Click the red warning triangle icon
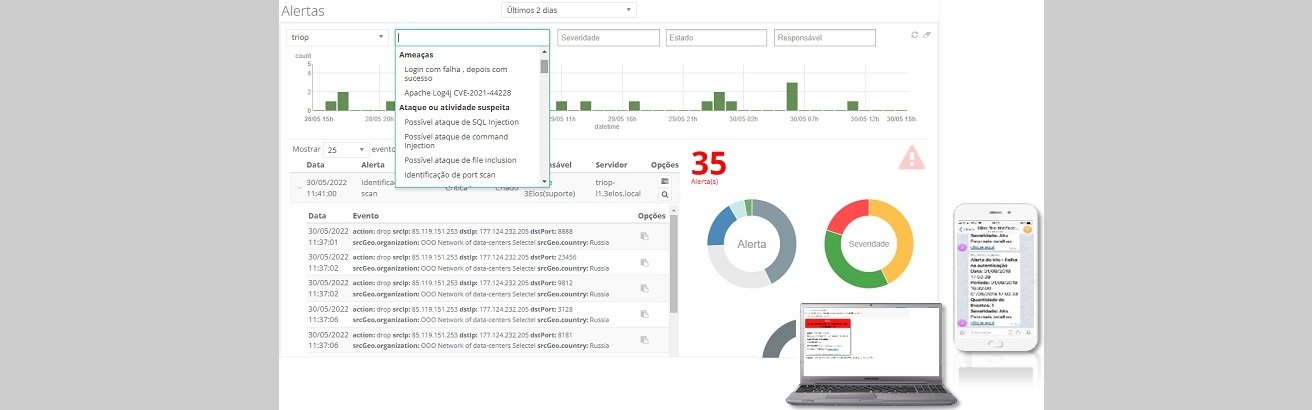 [x=911, y=158]
